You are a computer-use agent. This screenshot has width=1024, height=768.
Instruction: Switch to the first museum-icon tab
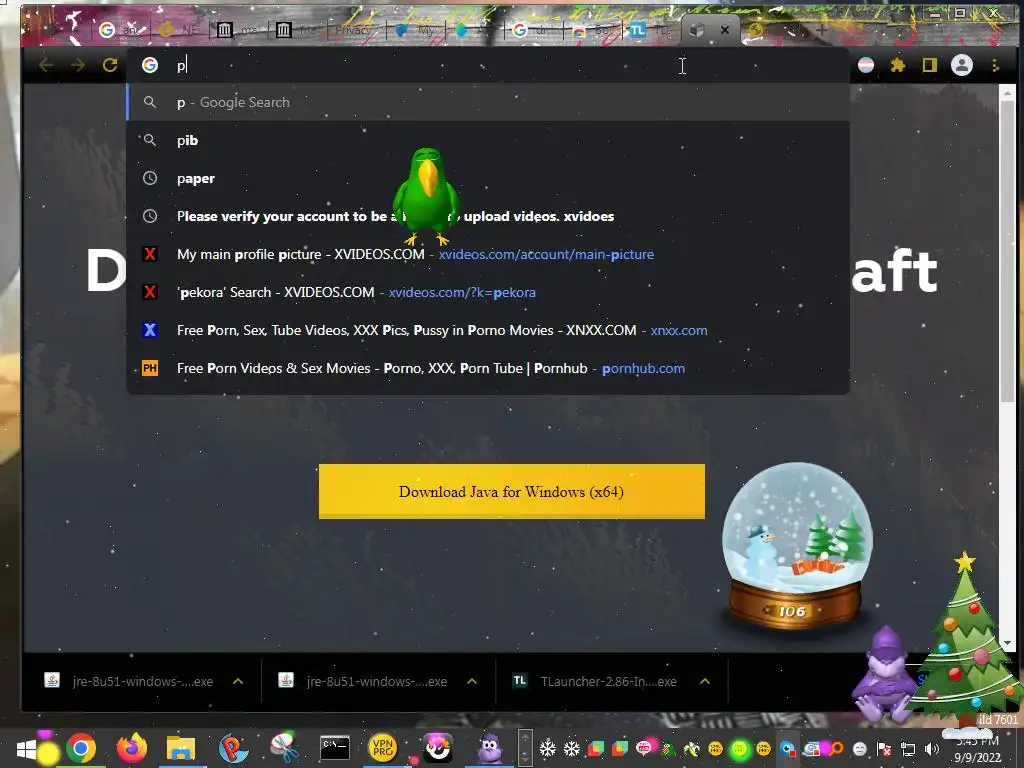[238, 30]
